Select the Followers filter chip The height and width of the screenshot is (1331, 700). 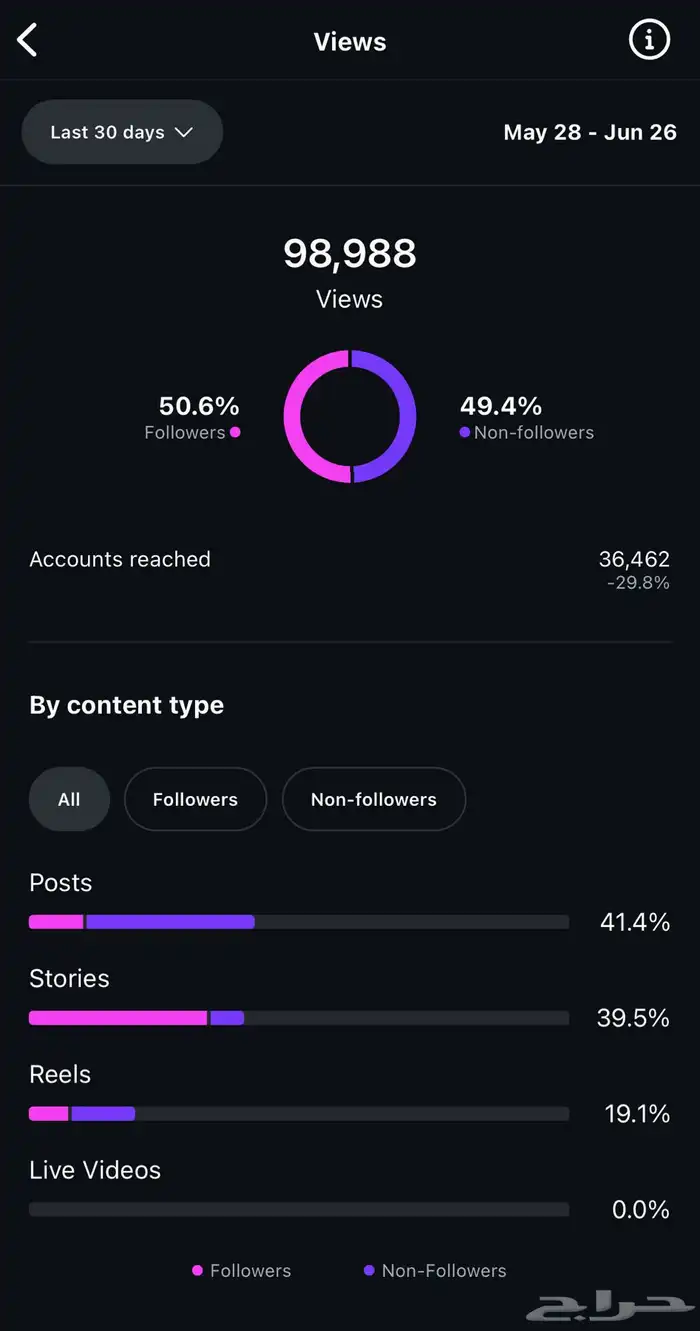tap(195, 799)
